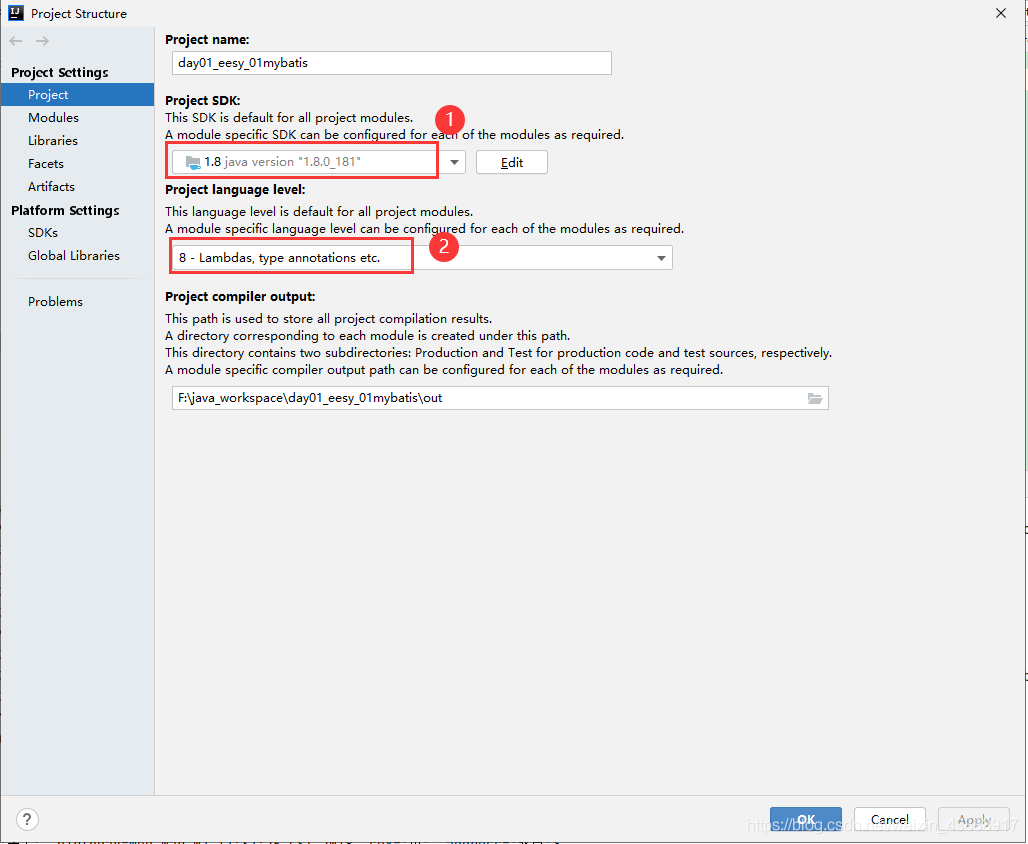This screenshot has width=1028, height=844.
Task: Click the compiler output path field
Action: pyautogui.click(x=500, y=398)
